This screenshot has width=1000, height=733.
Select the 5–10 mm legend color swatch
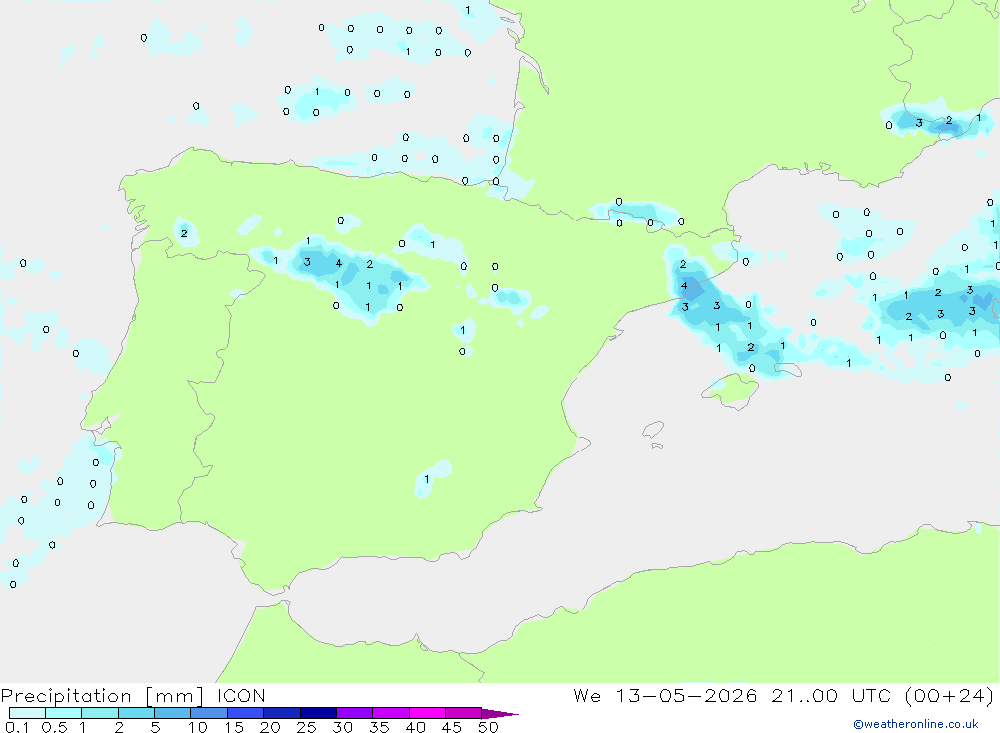click(x=173, y=713)
